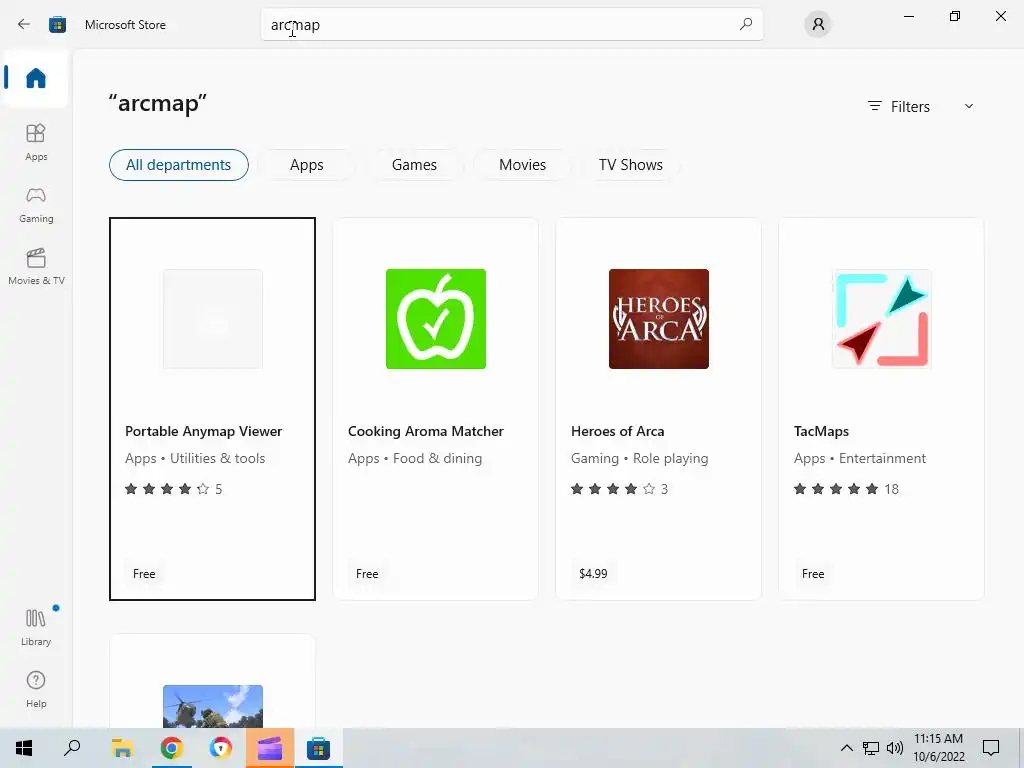The width and height of the screenshot is (1024, 768).
Task: Go back with the back arrow
Action: [x=24, y=25]
